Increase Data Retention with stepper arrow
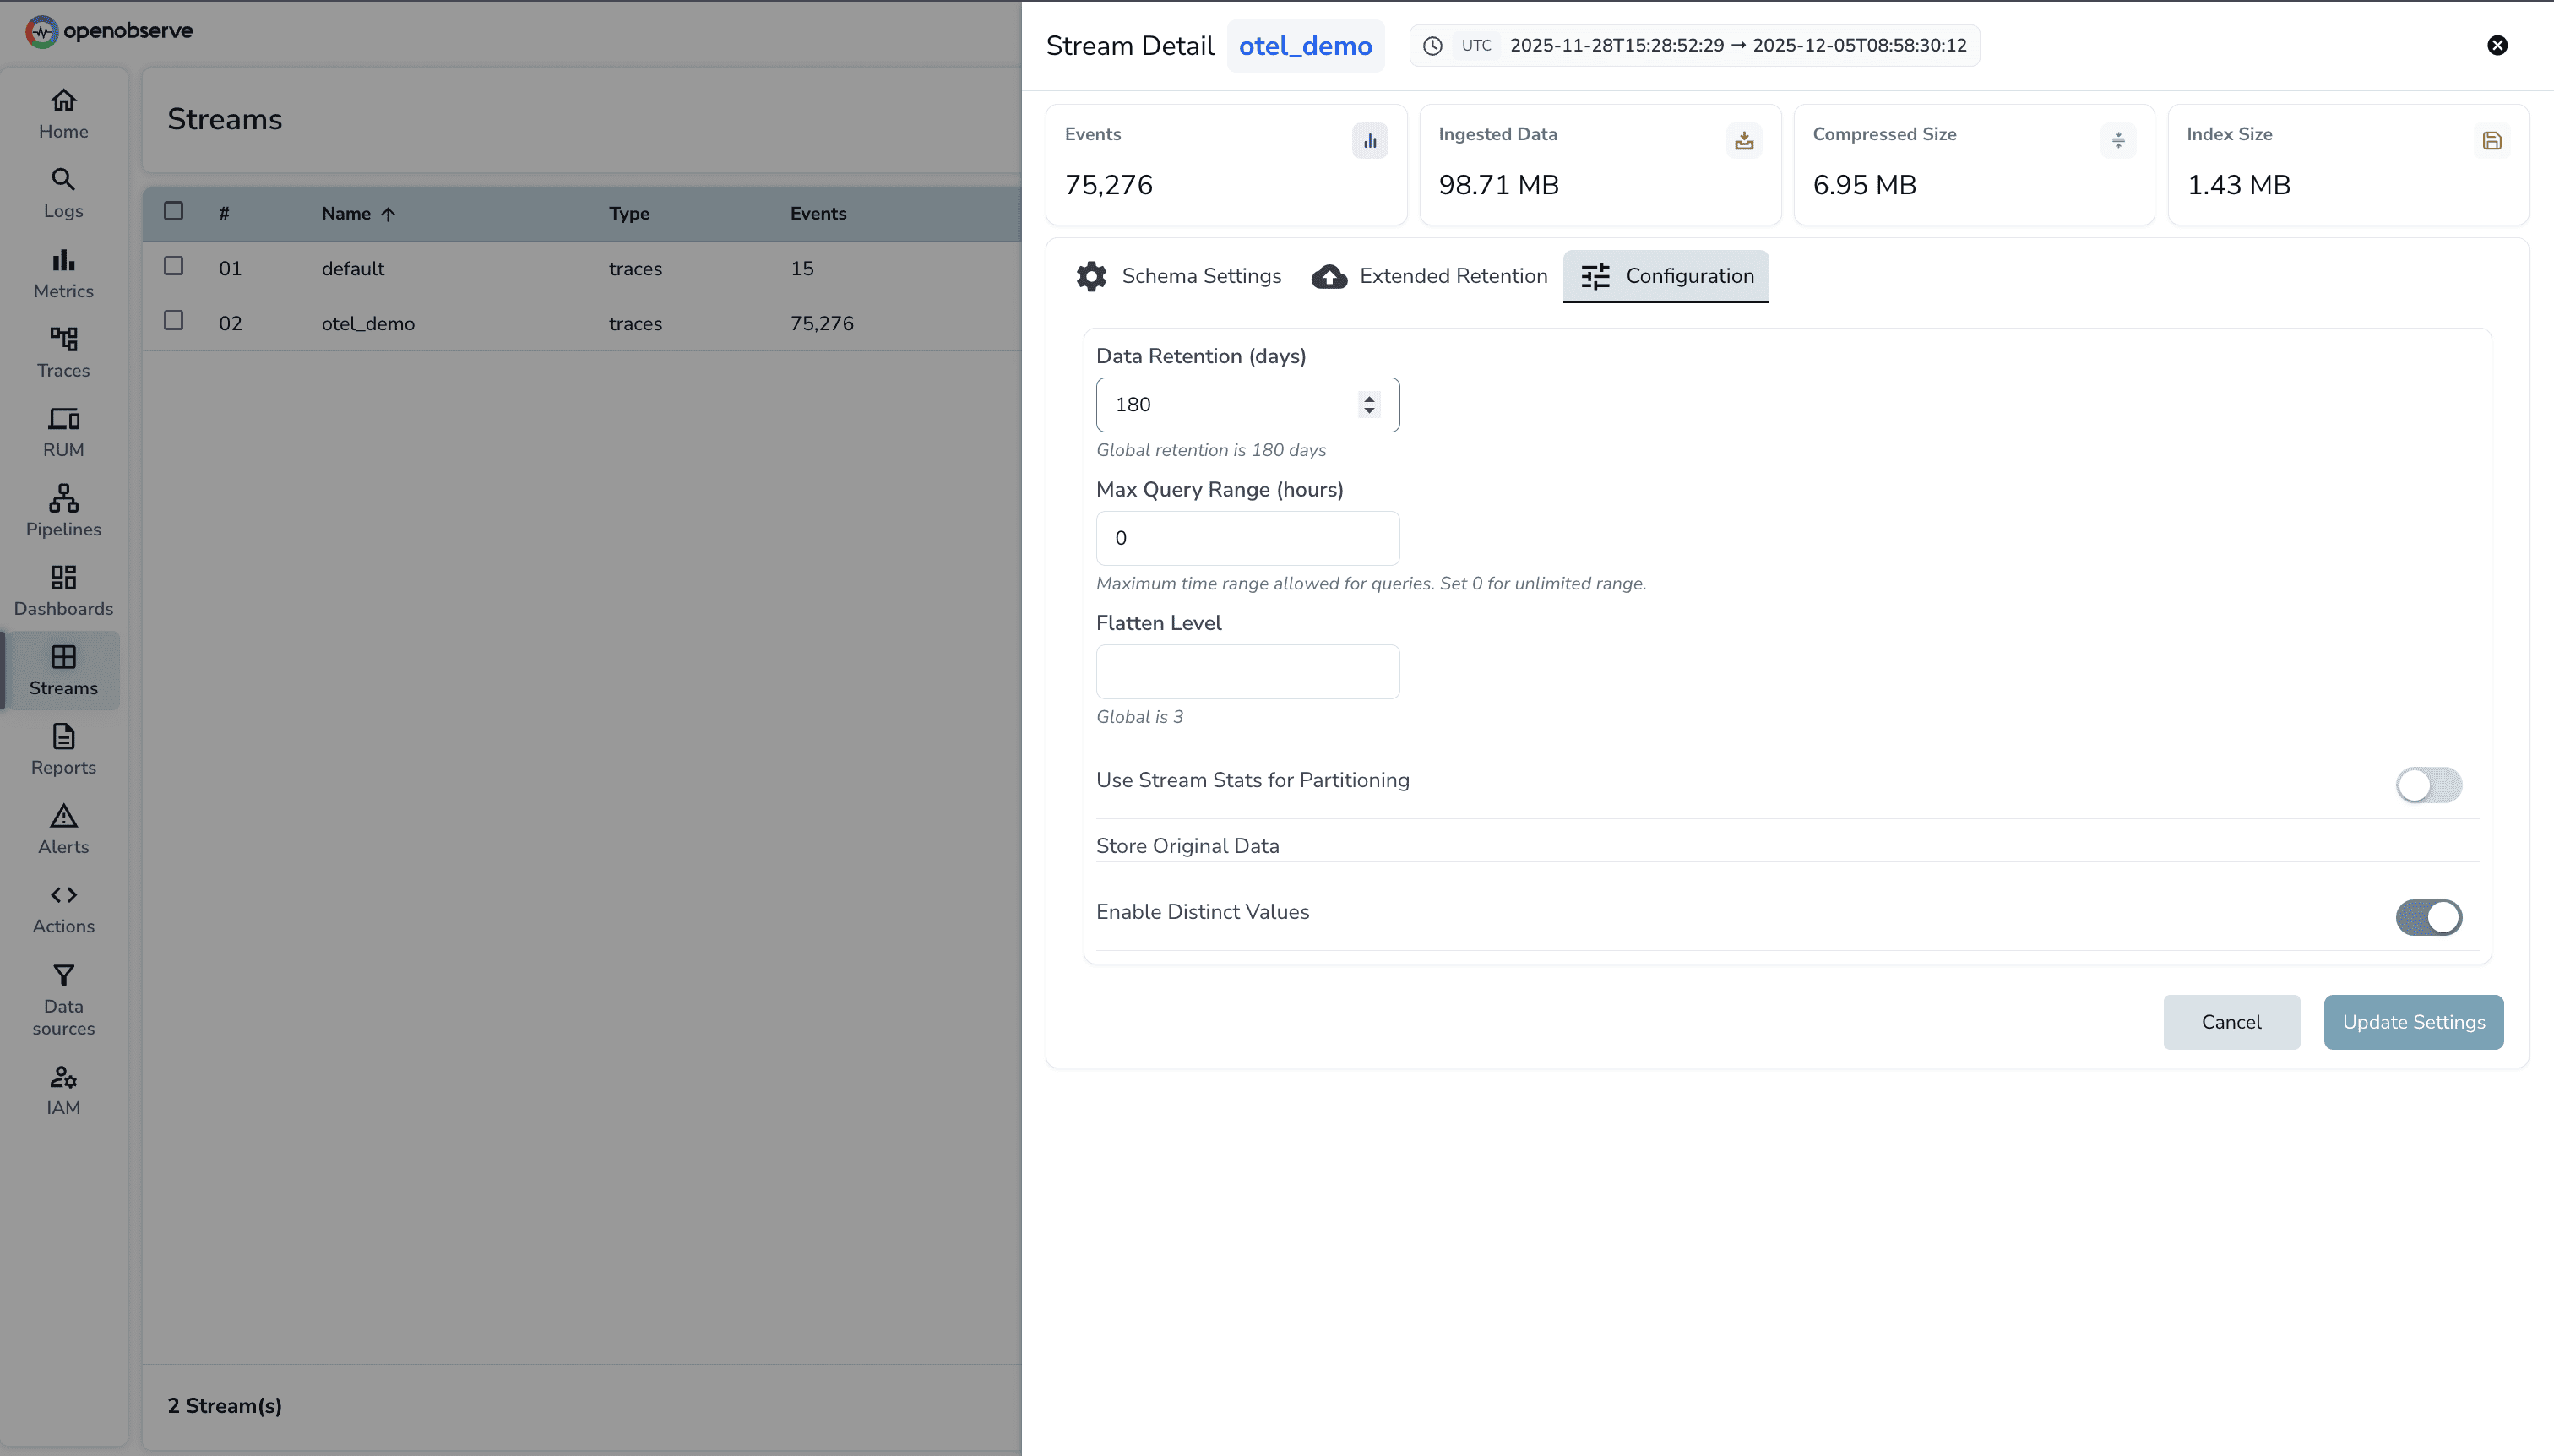 coord(1368,398)
